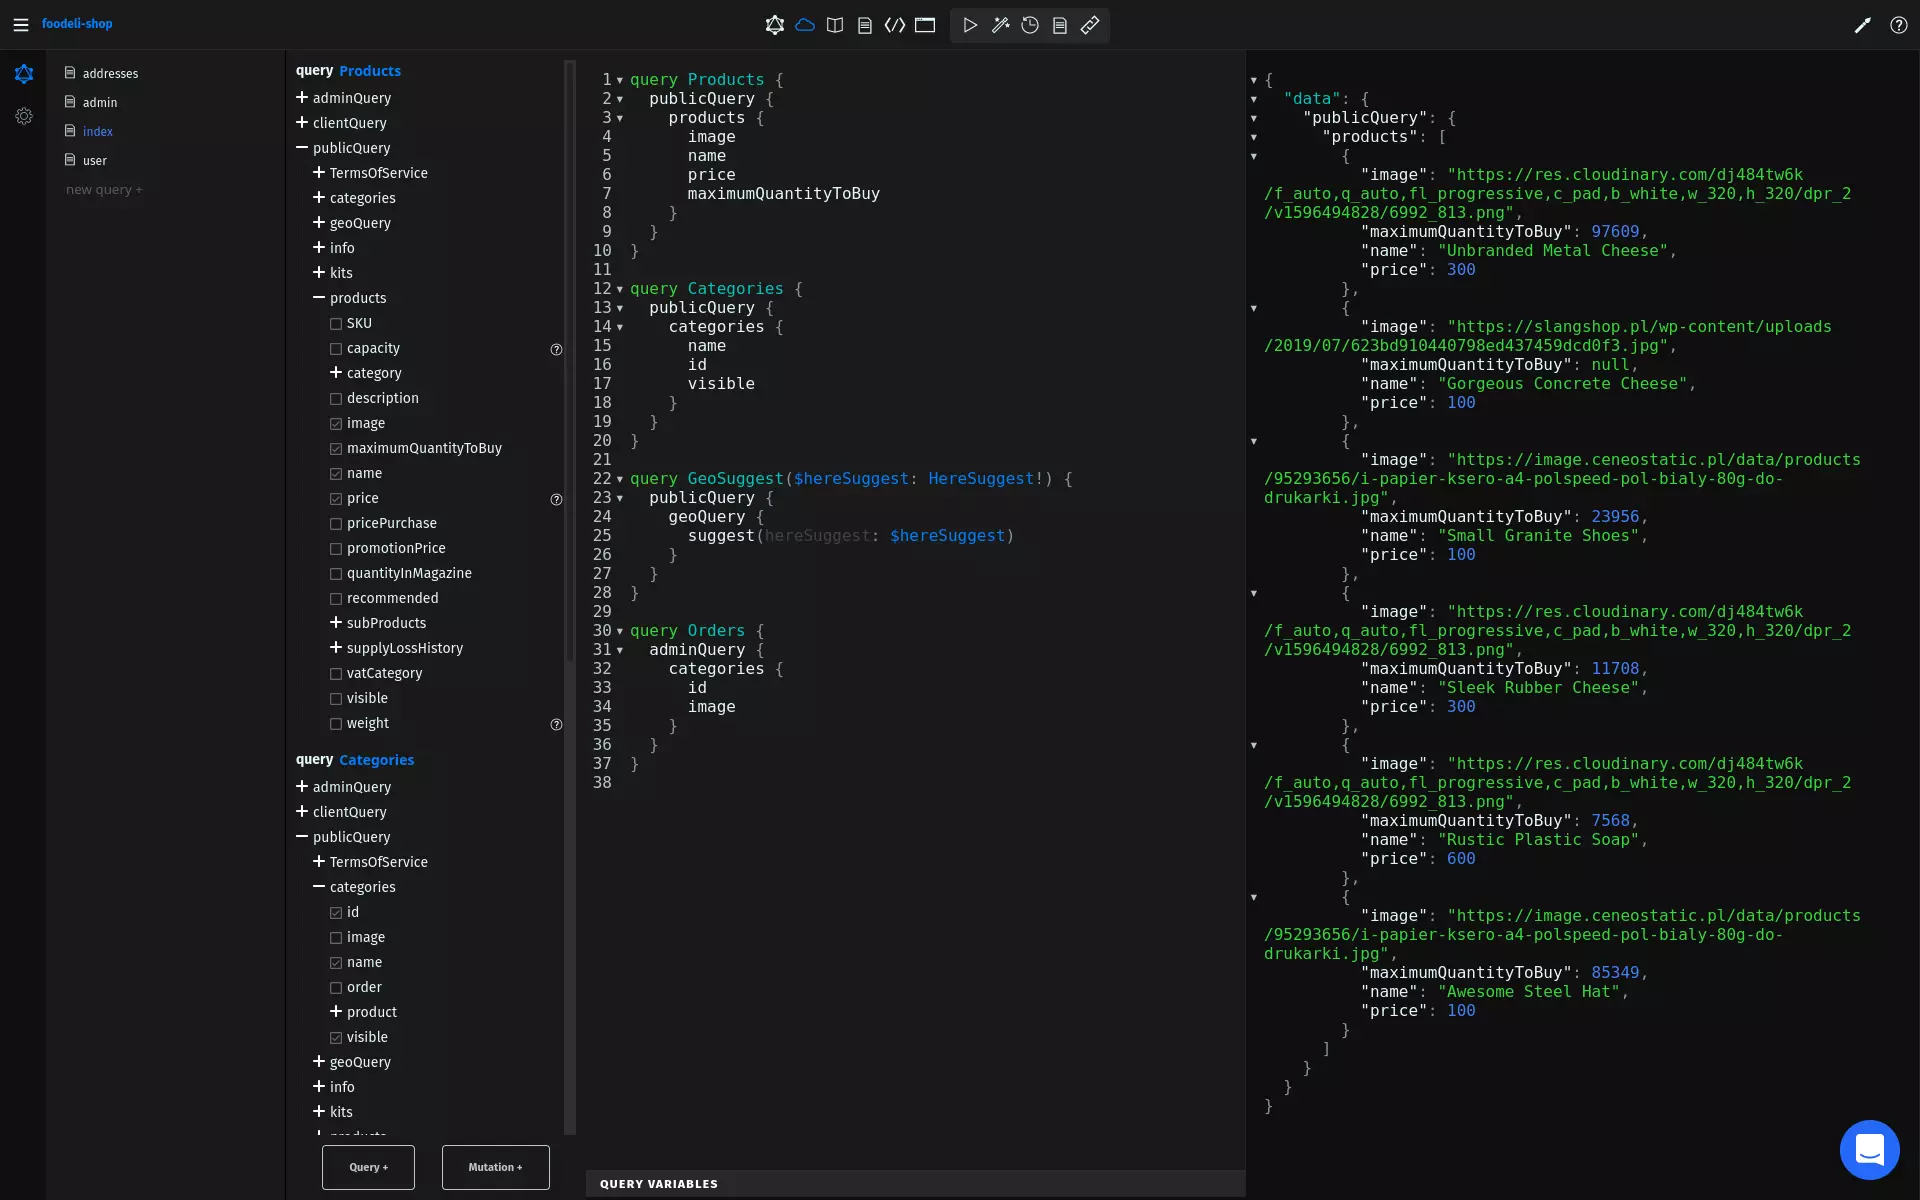
Task: Check the pricePurchase checkbox
Action: coord(336,524)
